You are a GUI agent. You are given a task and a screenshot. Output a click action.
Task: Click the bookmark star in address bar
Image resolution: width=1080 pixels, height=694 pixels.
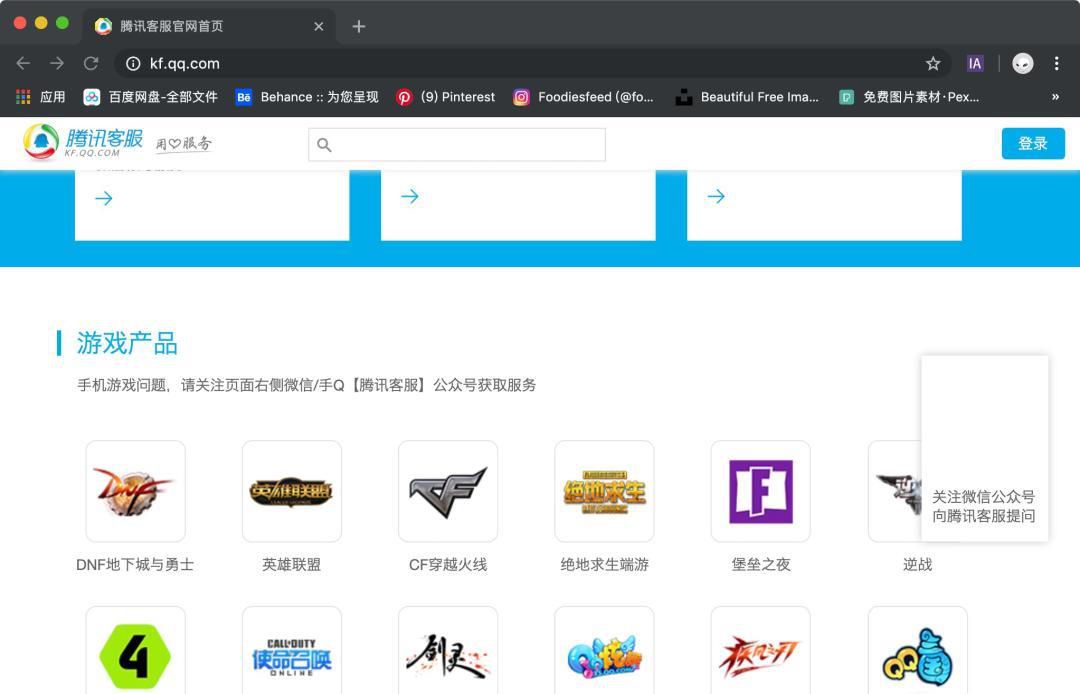pos(932,62)
